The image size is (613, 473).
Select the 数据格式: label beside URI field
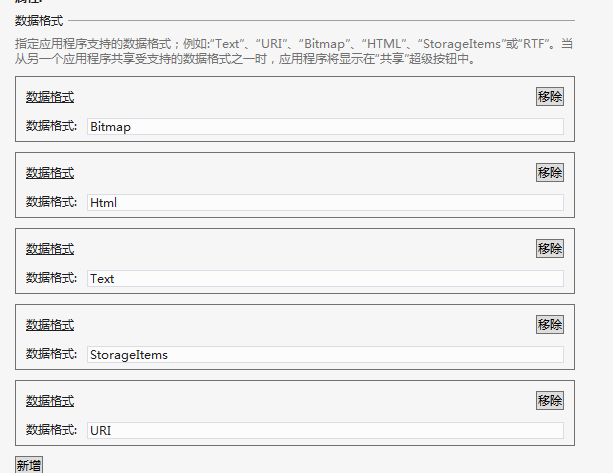pos(52,430)
